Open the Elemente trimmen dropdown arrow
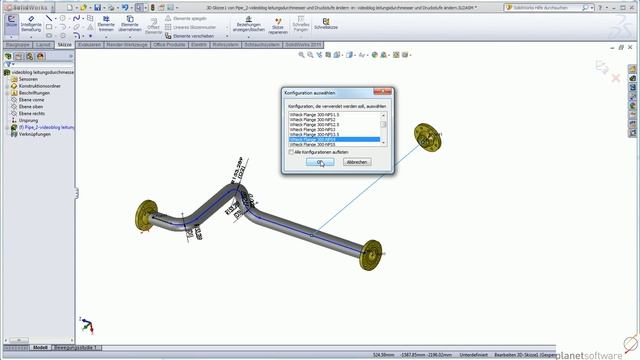This screenshot has width=640, height=360. (x=106, y=37)
